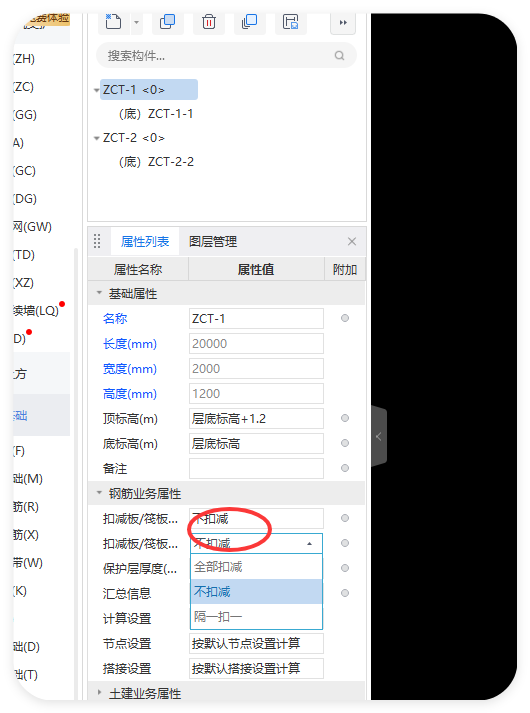The width and height of the screenshot is (530, 713).
Task: Select the (DG) sidebar item
Action: 25,199
